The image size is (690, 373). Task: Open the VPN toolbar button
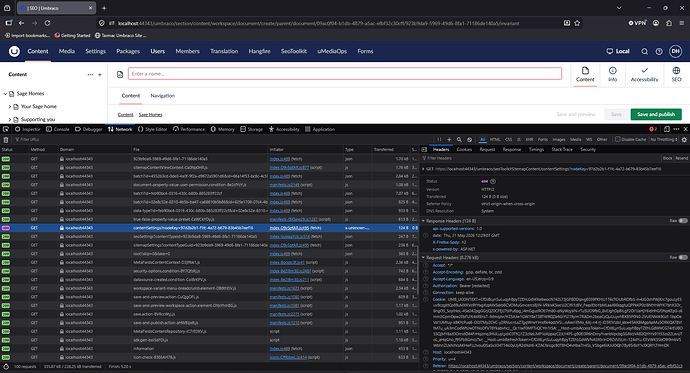coord(637,23)
